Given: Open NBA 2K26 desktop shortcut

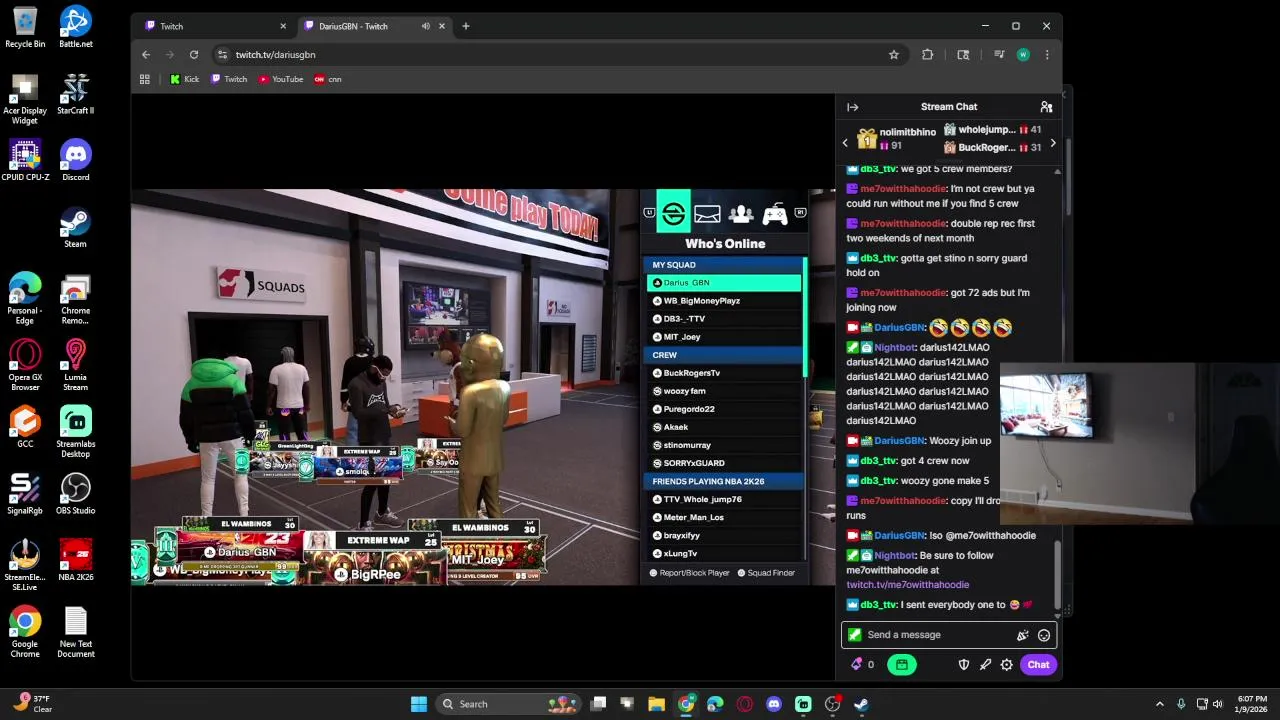Looking at the screenshot, I should tap(76, 560).
